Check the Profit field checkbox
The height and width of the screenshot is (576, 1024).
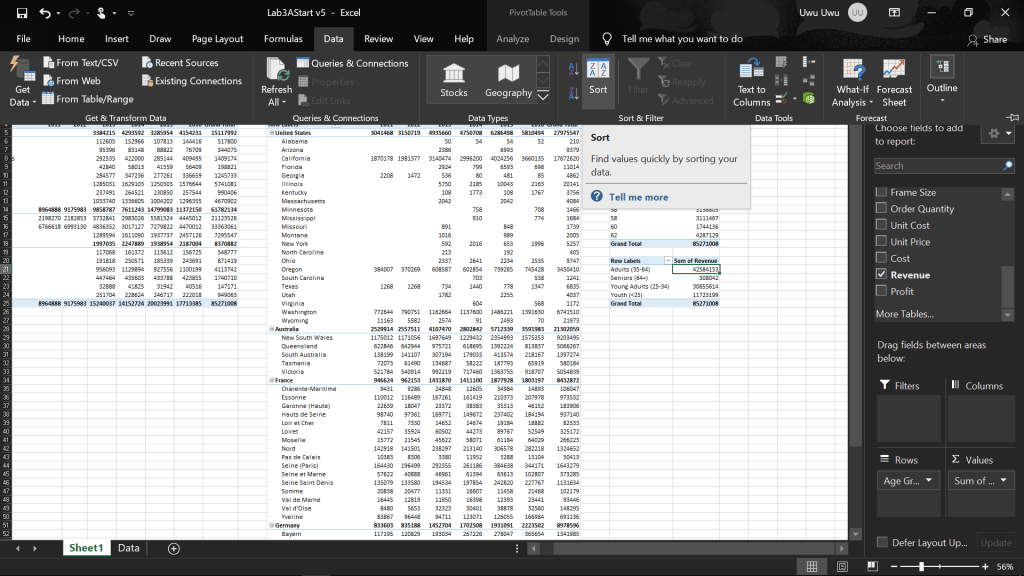click(x=881, y=291)
